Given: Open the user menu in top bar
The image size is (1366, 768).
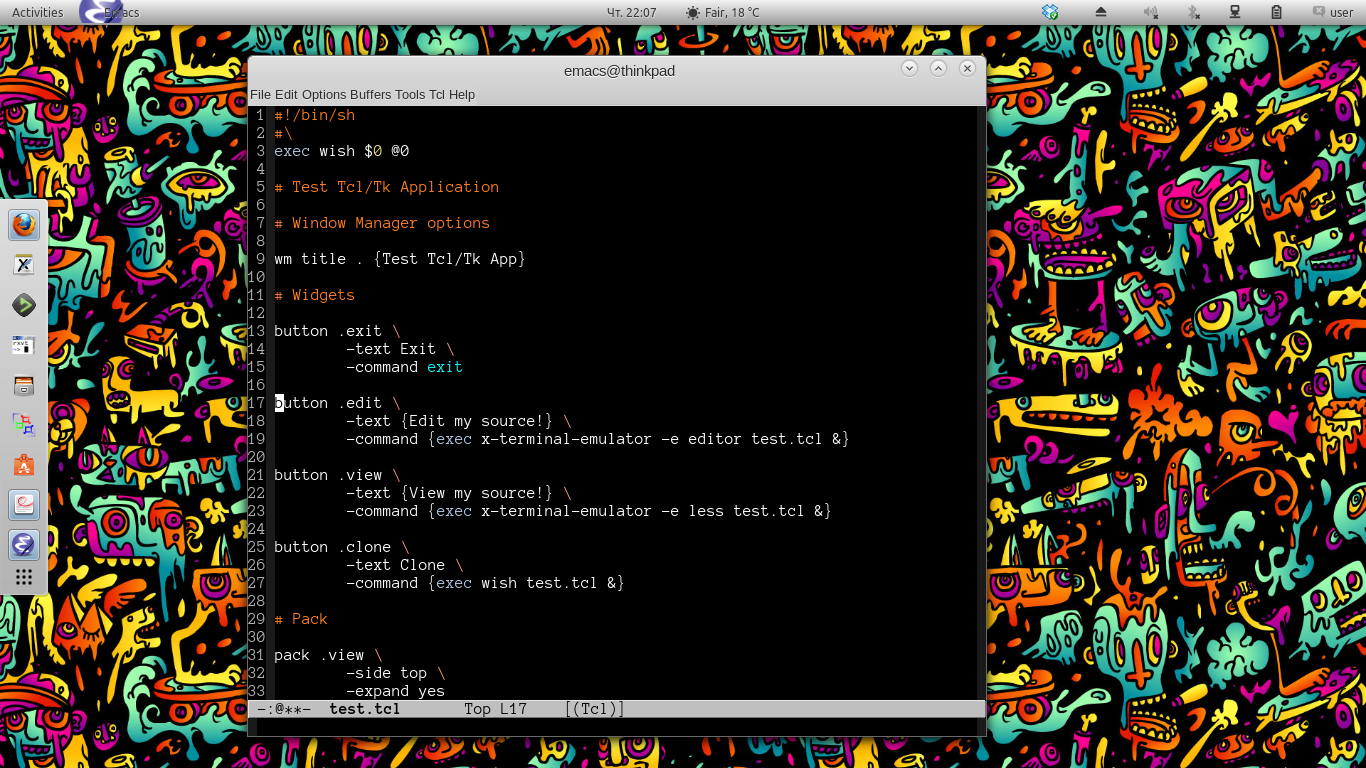Looking at the screenshot, I should click(1333, 12).
